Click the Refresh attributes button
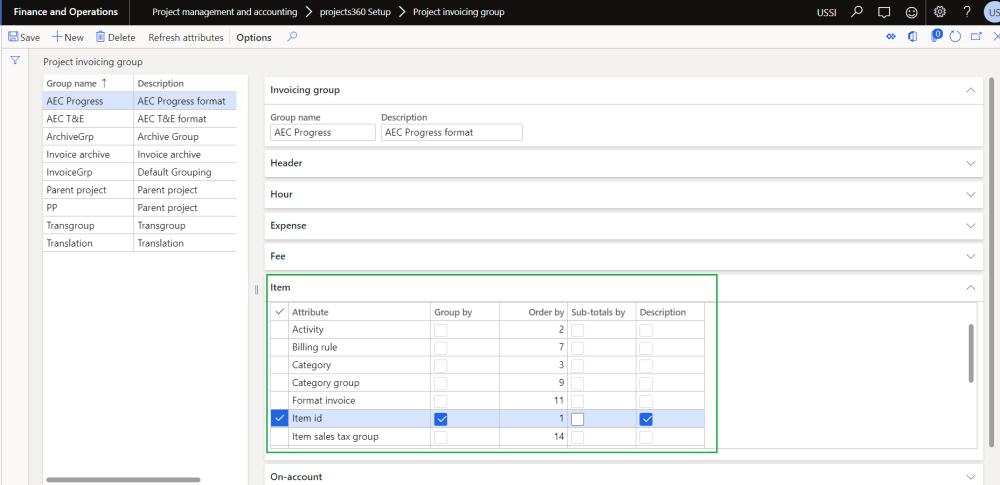The height and width of the screenshot is (485, 1000). point(186,37)
